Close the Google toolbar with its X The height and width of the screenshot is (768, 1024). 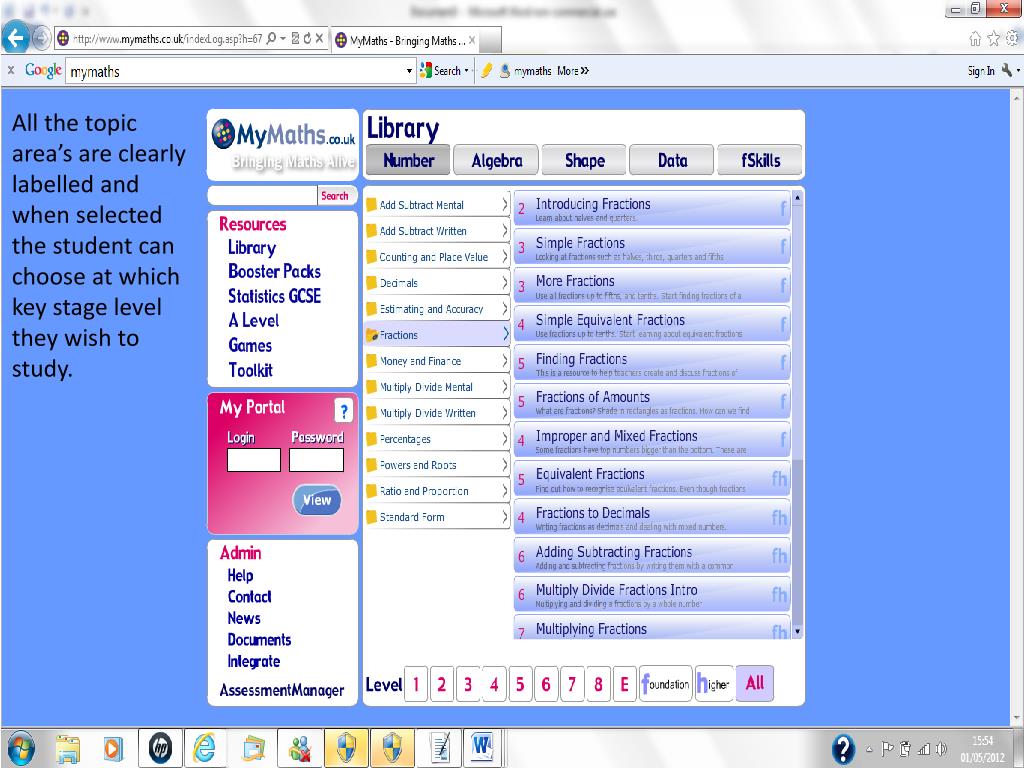pyautogui.click(x=10, y=69)
